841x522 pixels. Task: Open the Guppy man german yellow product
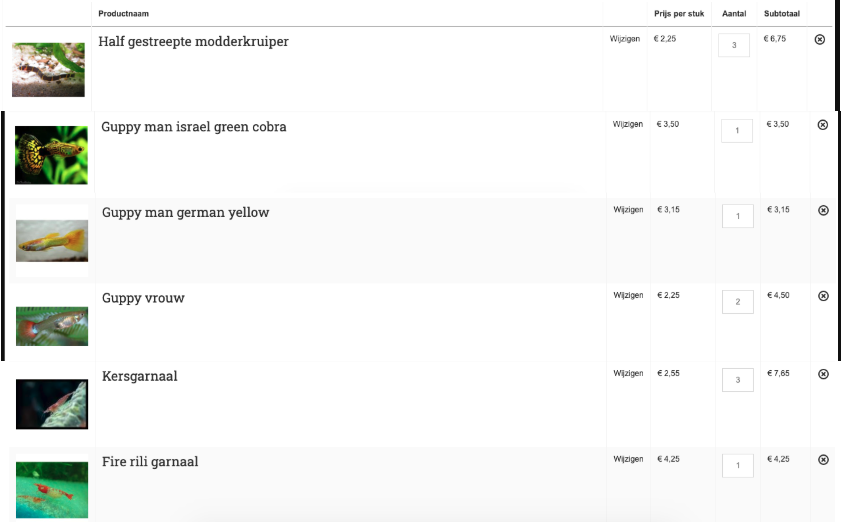(x=185, y=213)
